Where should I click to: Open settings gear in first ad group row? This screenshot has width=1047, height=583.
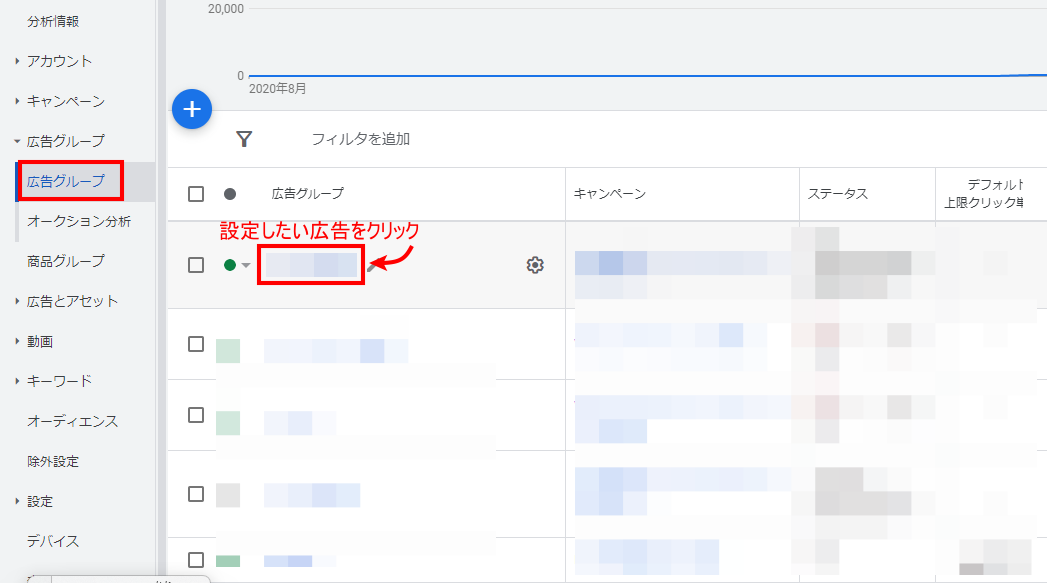(535, 265)
